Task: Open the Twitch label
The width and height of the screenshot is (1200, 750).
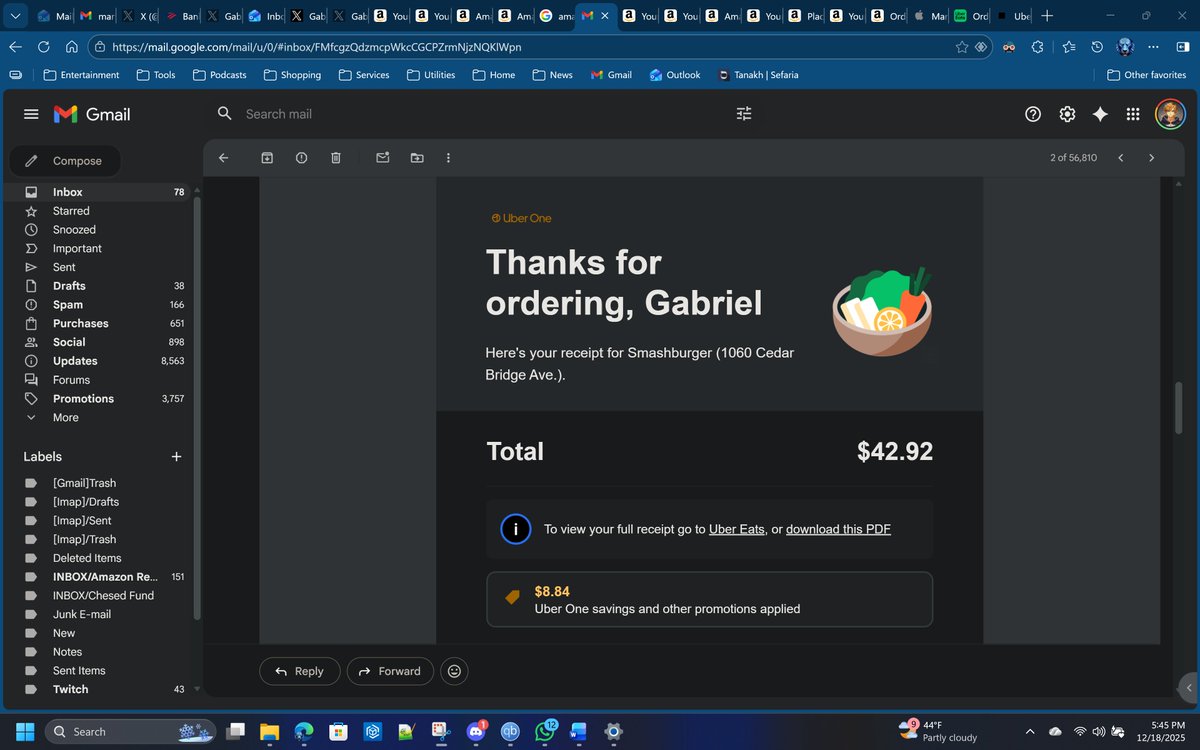Action: pyautogui.click(x=96, y=689)
